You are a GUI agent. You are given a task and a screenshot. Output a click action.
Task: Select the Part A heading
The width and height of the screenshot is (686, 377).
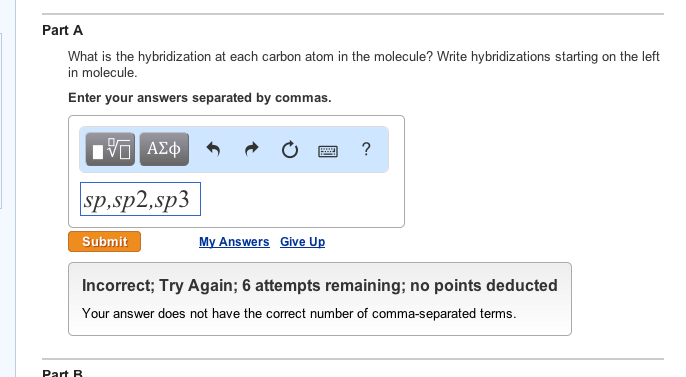63,30
